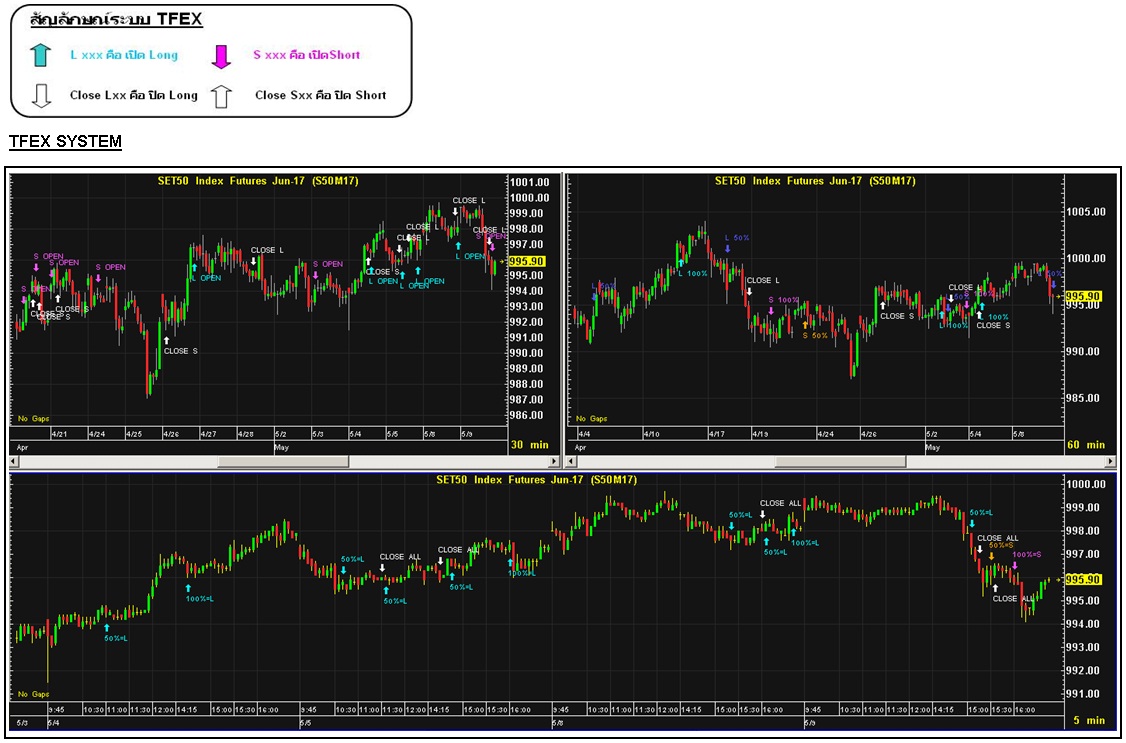The image size is (1126, 743).
Task: Click the CLOSE S arrow below 4/26 low on 30 min chart
Action: (x=168, y=341)
